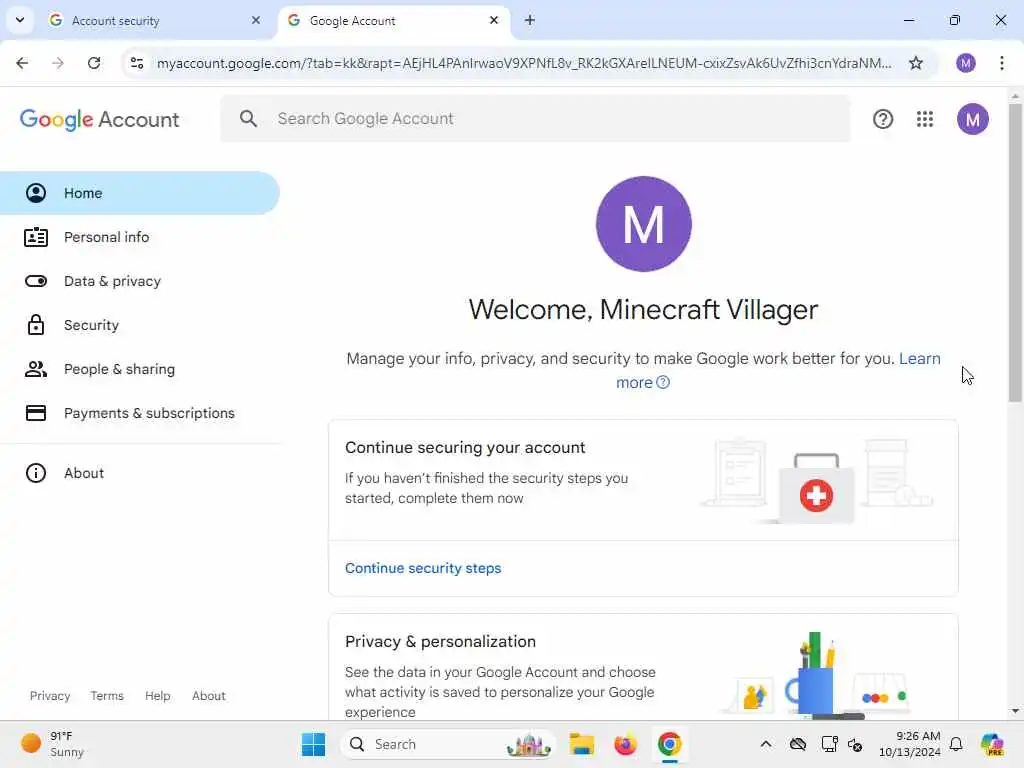Go forward in browser history
This screenshot has width=1024, height=768.
[x=58, y=63]
